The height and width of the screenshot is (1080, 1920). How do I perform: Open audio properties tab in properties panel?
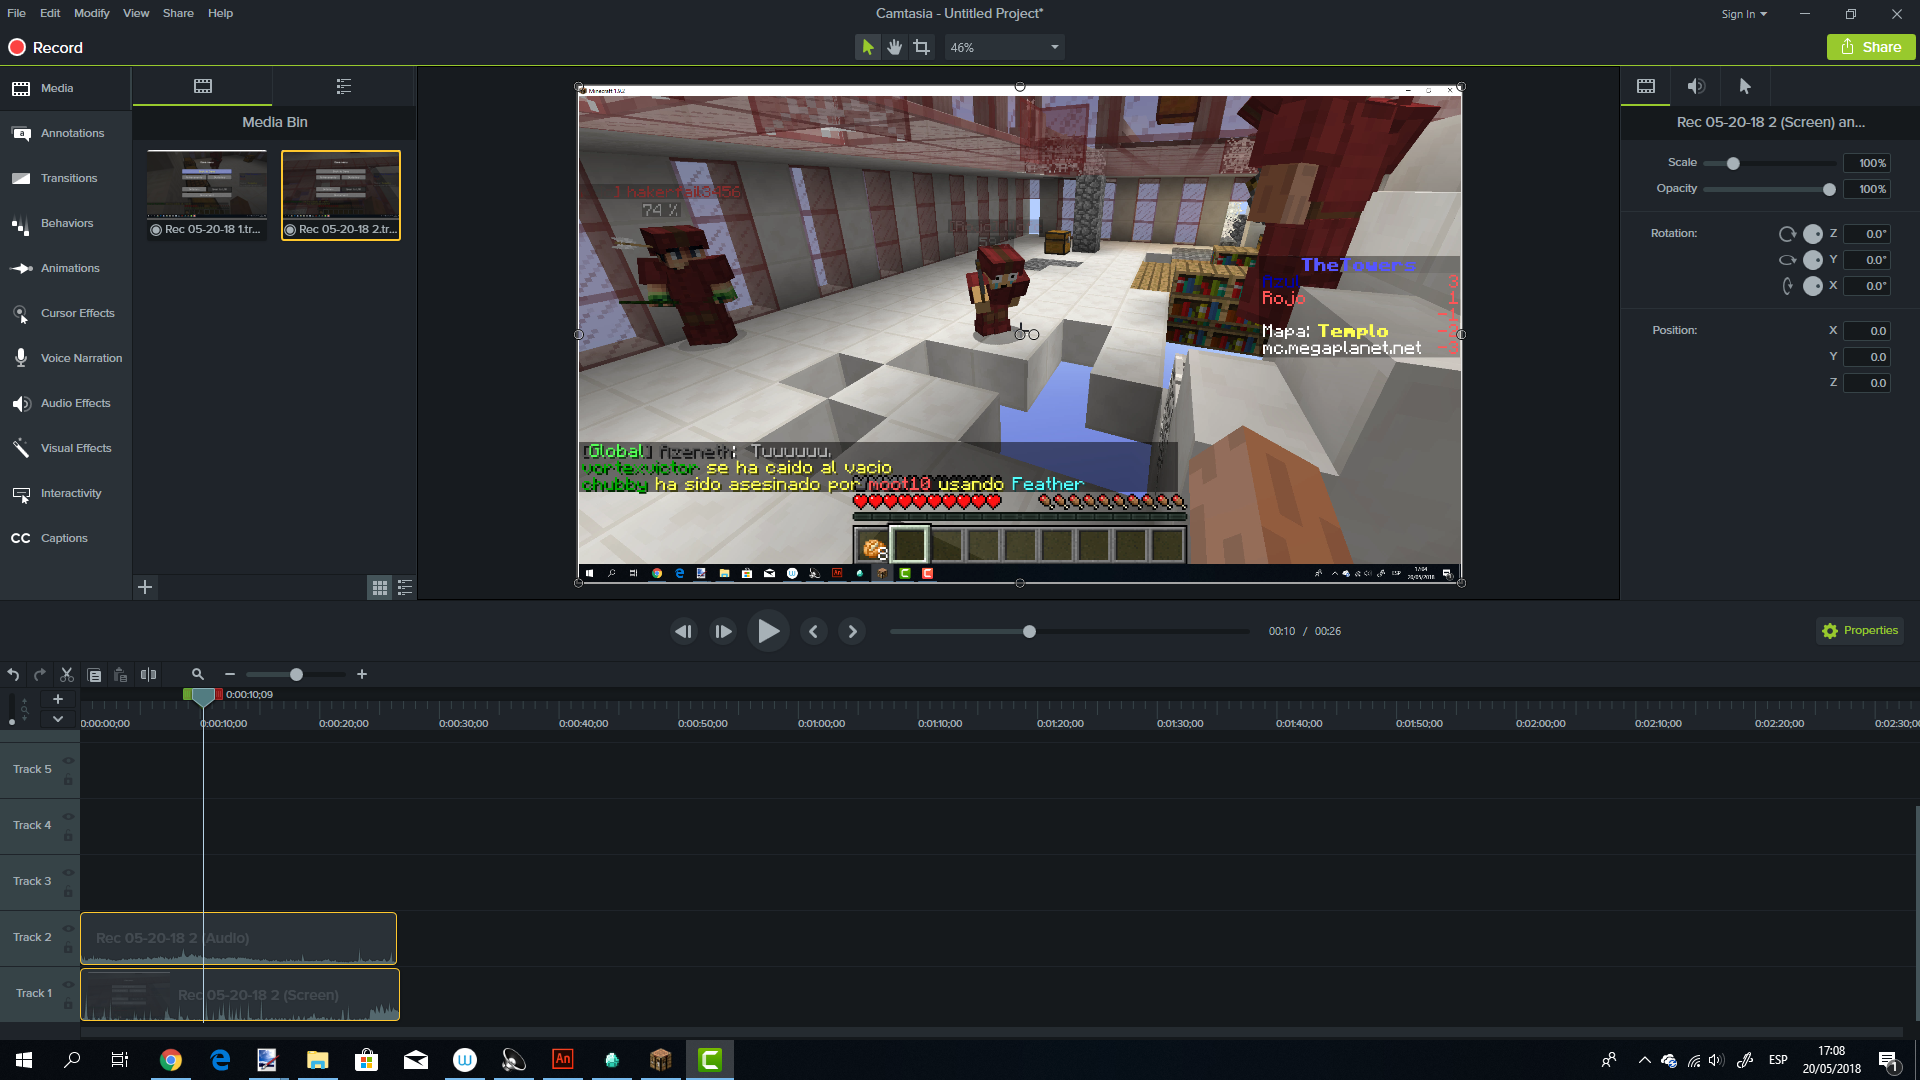pyautogui.click(x=1696, y=86)
